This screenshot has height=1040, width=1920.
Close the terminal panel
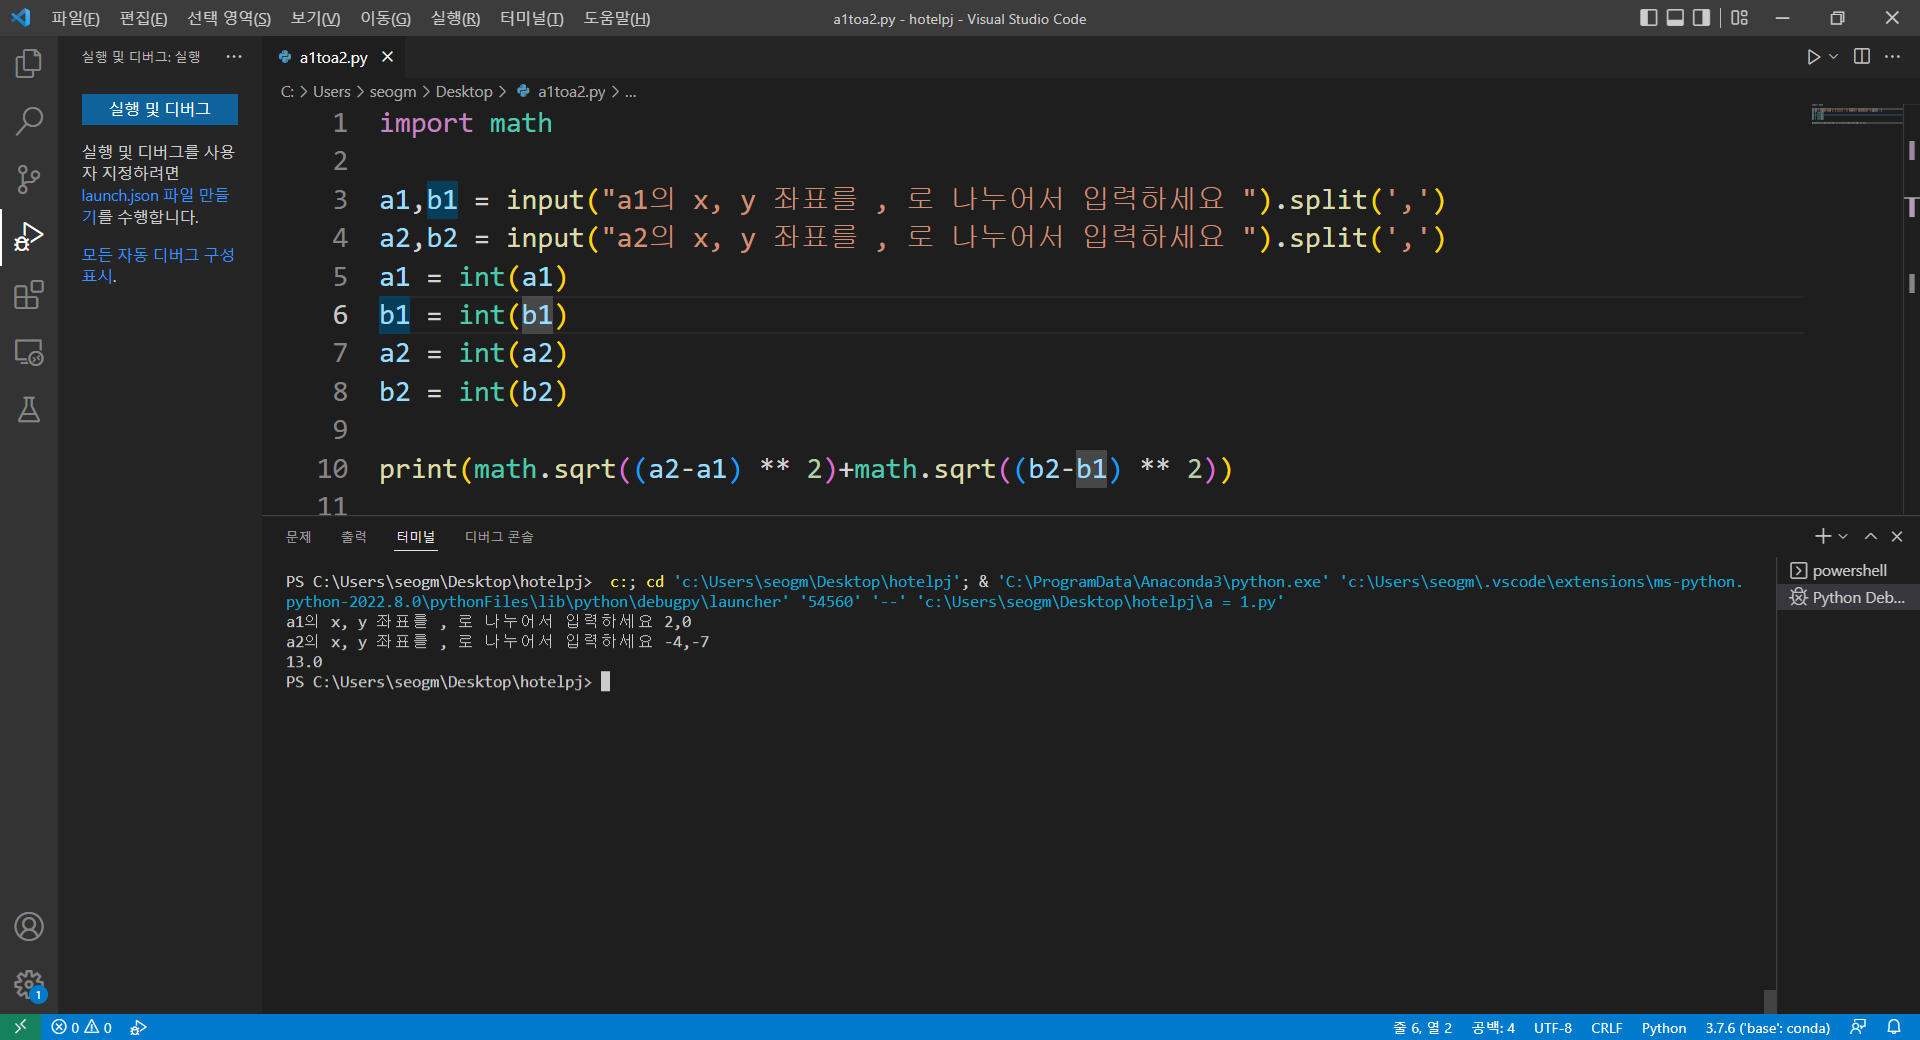[1897, 537]
